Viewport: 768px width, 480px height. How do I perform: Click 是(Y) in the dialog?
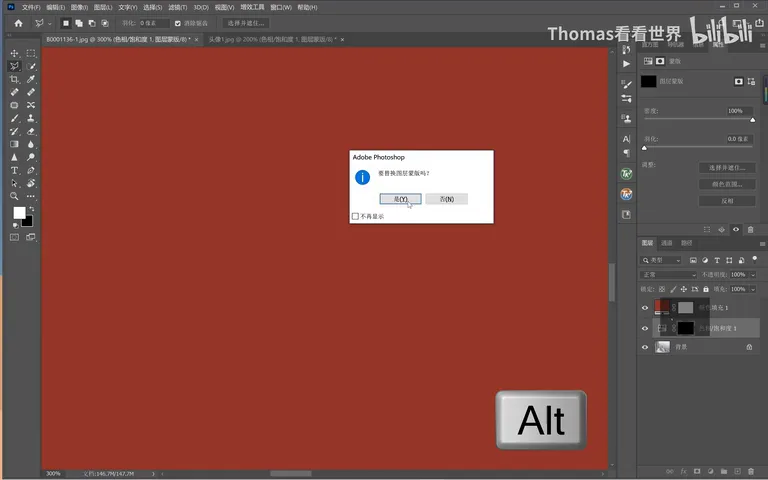400,199
